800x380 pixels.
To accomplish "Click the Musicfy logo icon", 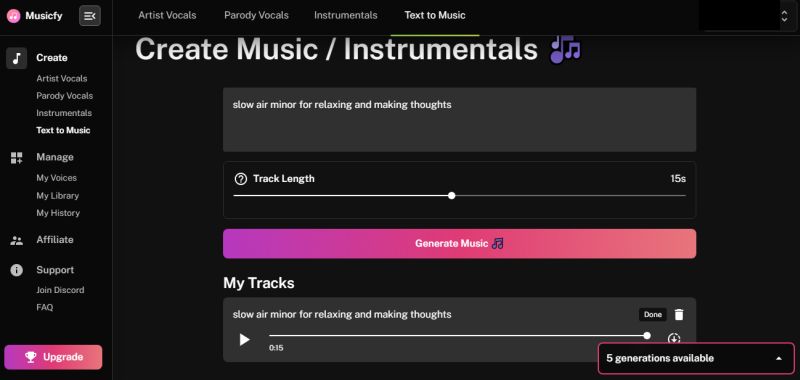I will pos(14,16).
